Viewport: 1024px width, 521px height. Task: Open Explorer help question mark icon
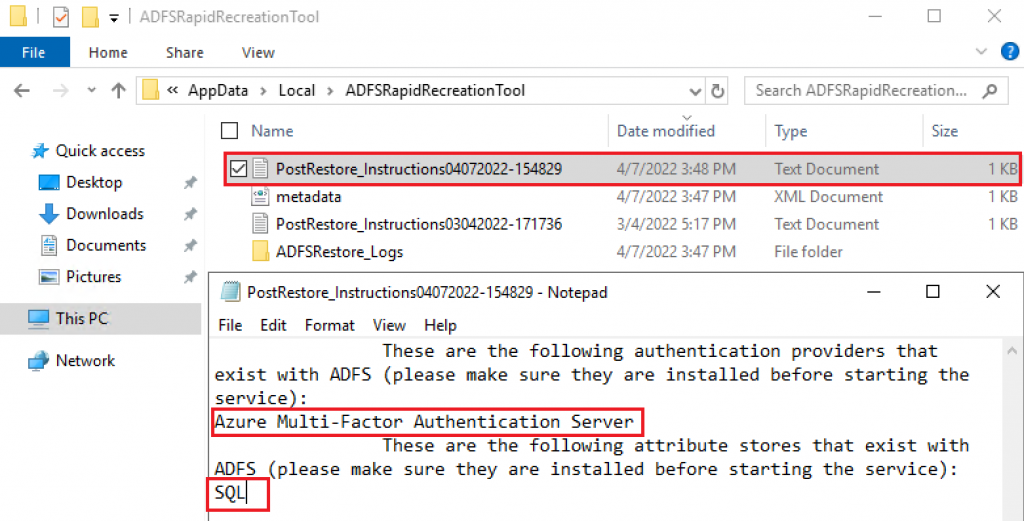[x=1010, y=52]
